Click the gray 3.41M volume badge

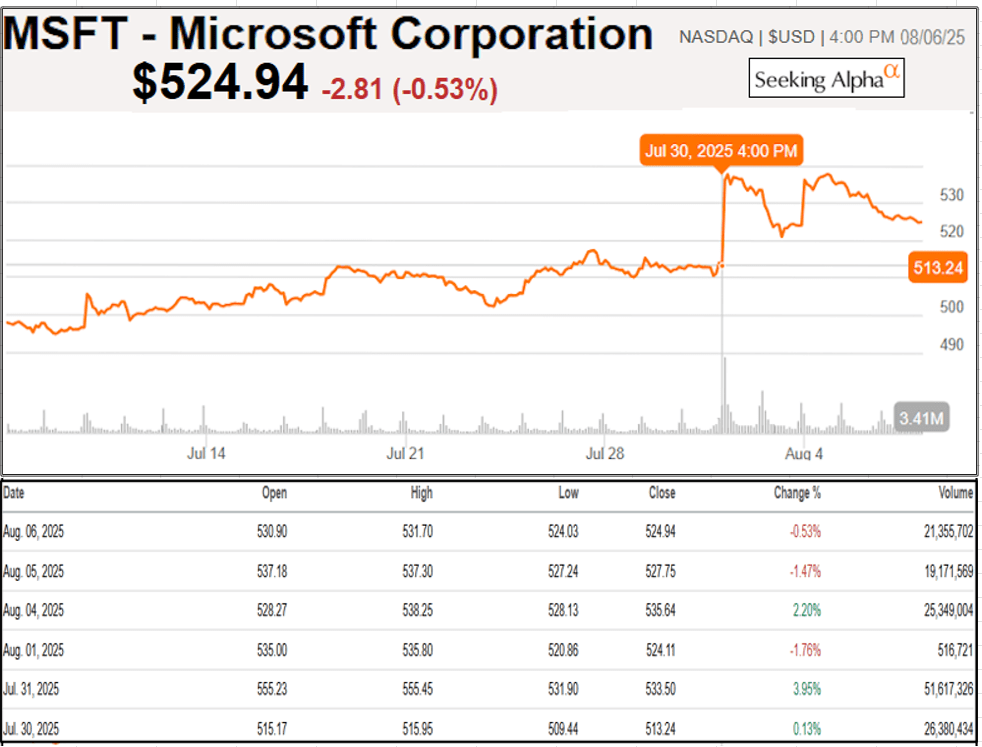pyautogui.click(x=920, y=419)
